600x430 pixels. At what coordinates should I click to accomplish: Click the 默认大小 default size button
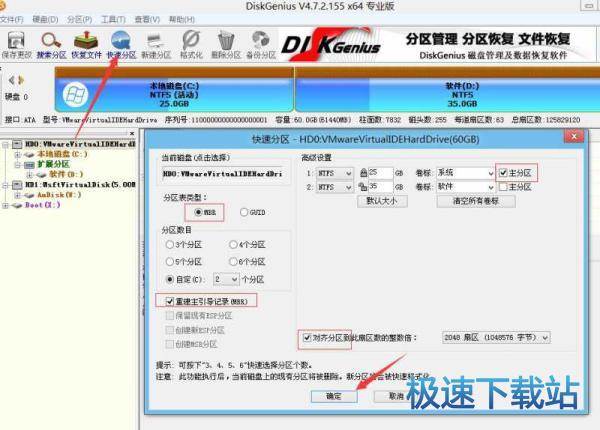pyautogui.click(x=382, y=201)
